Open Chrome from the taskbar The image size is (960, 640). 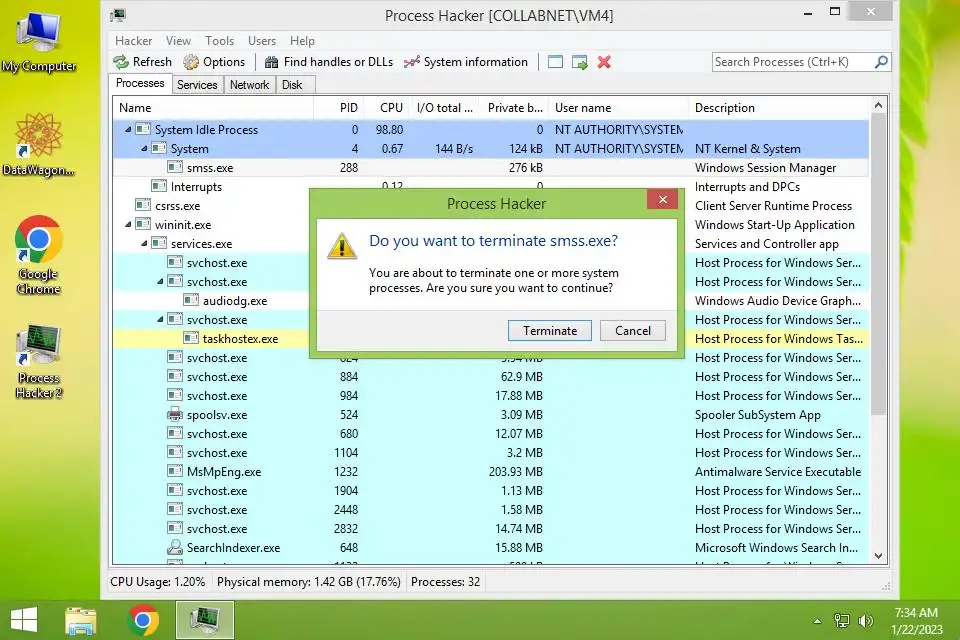click(143, 620)
